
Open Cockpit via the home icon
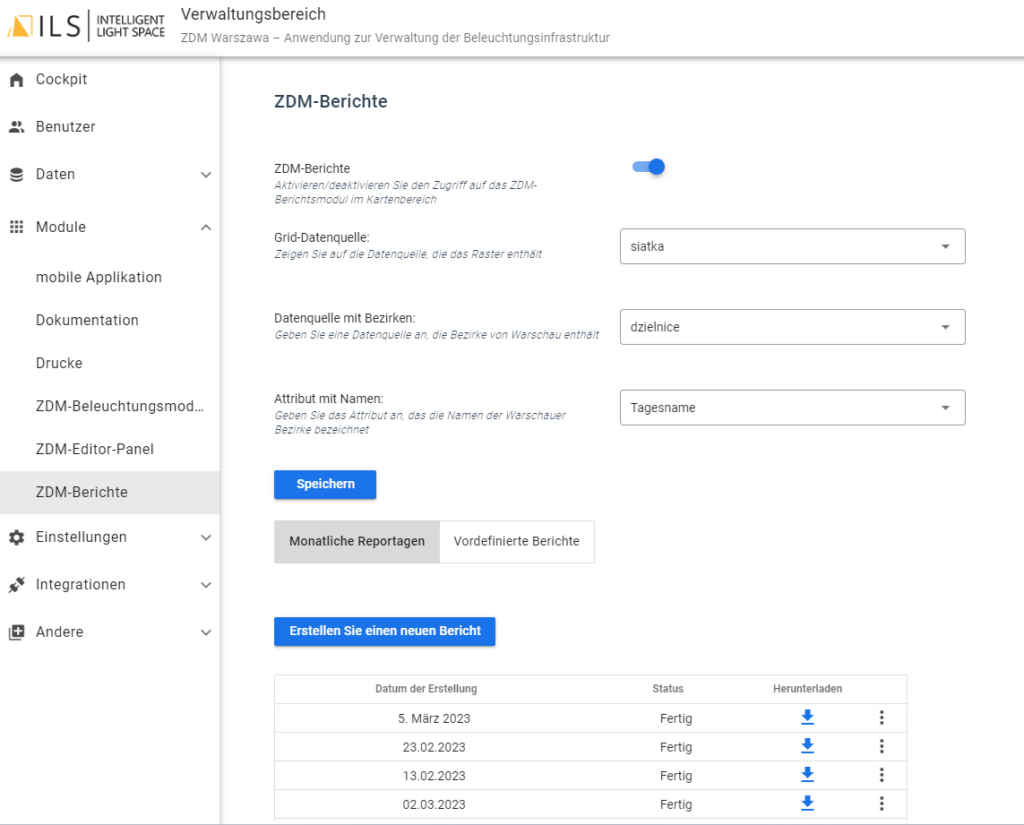click(x=16, y=80)
